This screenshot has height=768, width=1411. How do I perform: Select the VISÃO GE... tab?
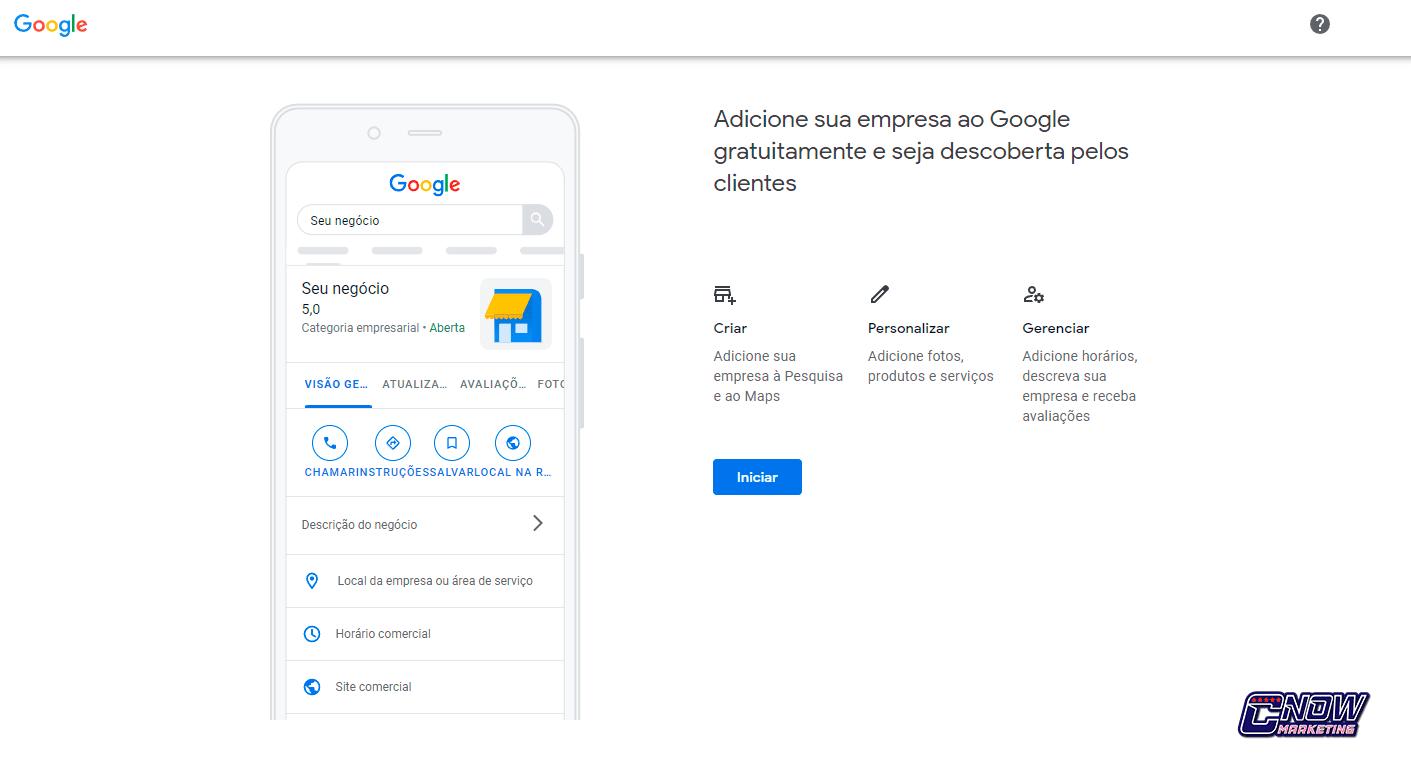336,384
